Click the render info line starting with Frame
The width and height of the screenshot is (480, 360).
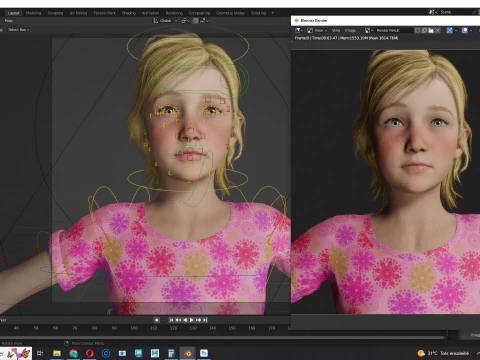pyautogui.click(x=346, y=38)
